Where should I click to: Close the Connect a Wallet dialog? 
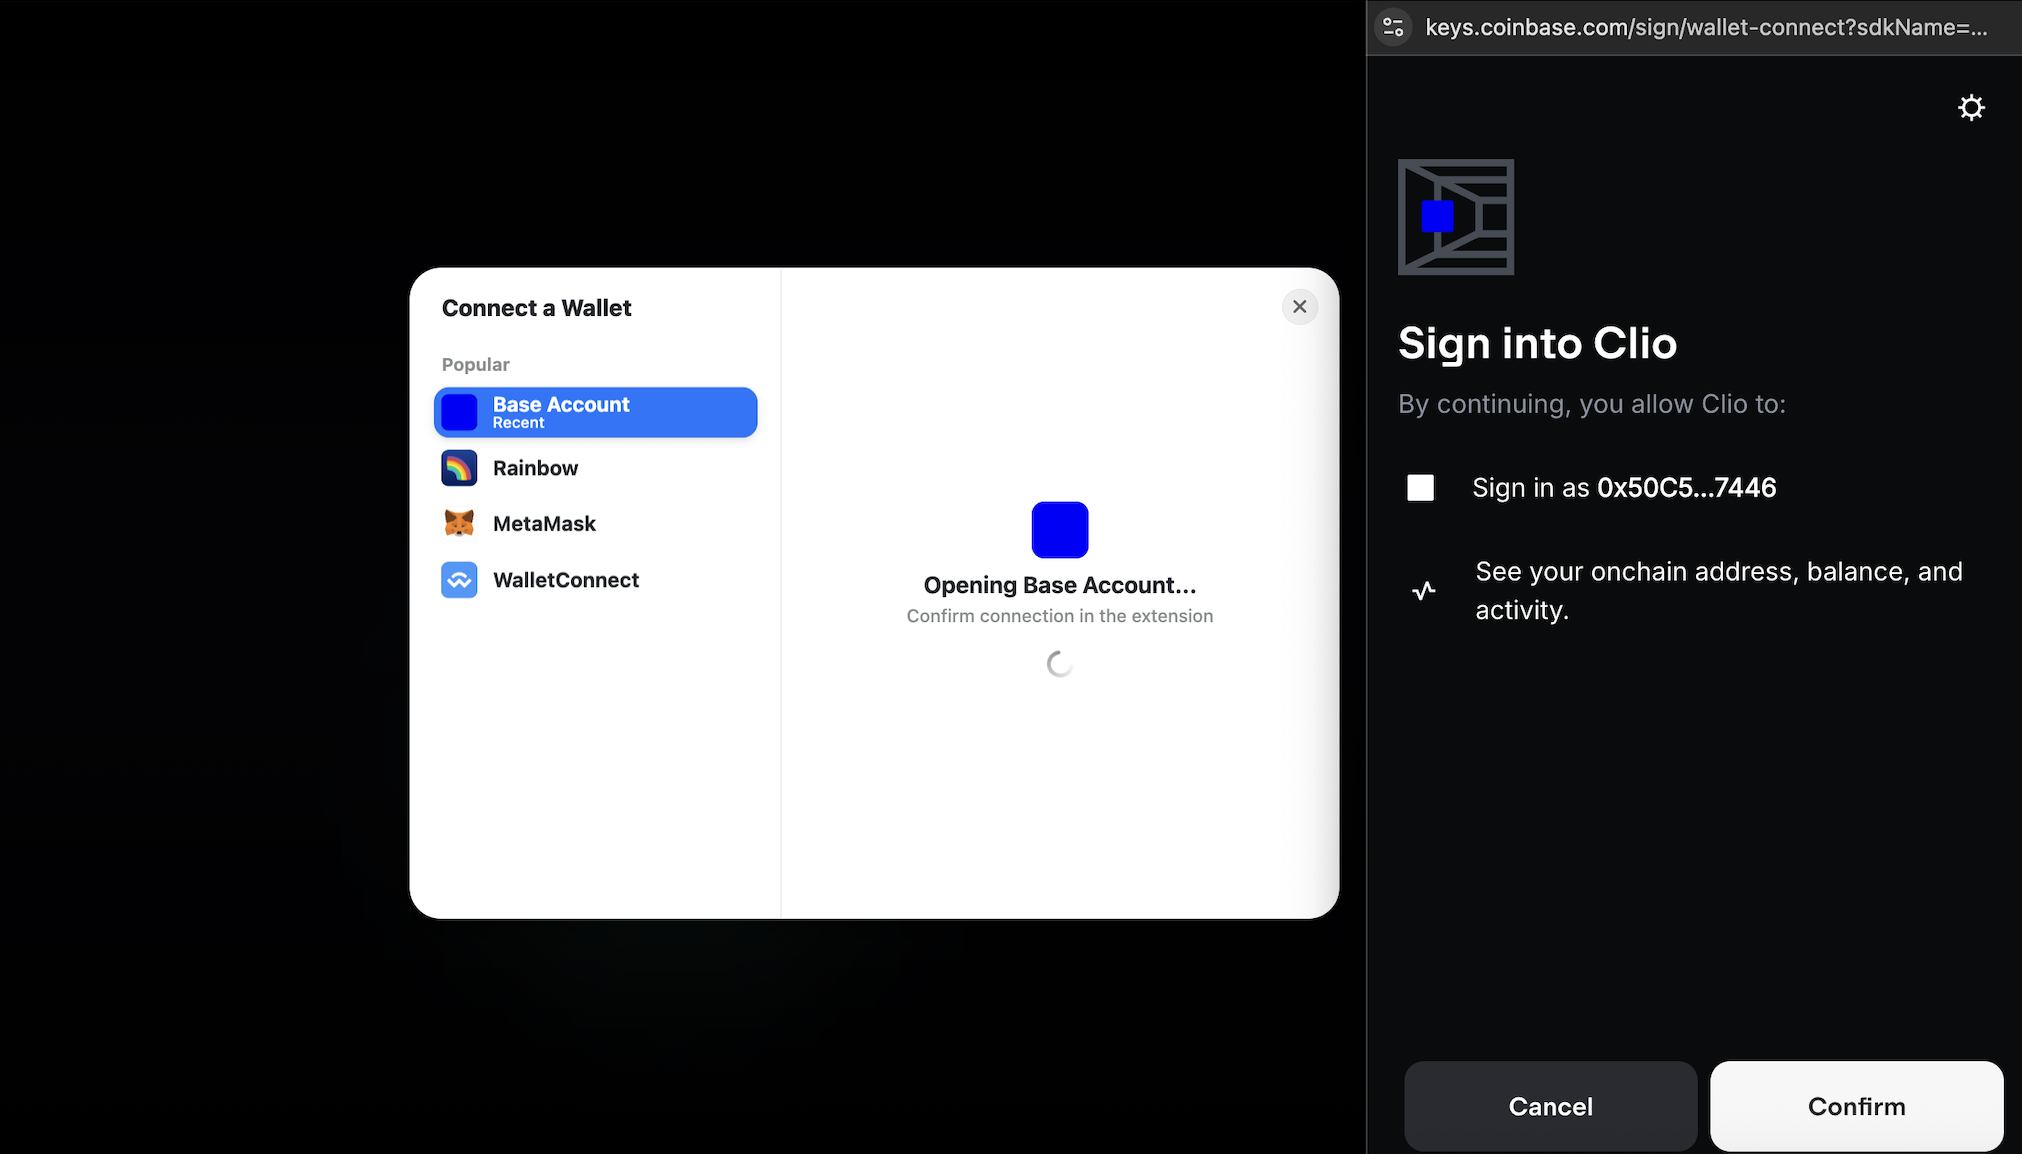tap(1299, 307)
